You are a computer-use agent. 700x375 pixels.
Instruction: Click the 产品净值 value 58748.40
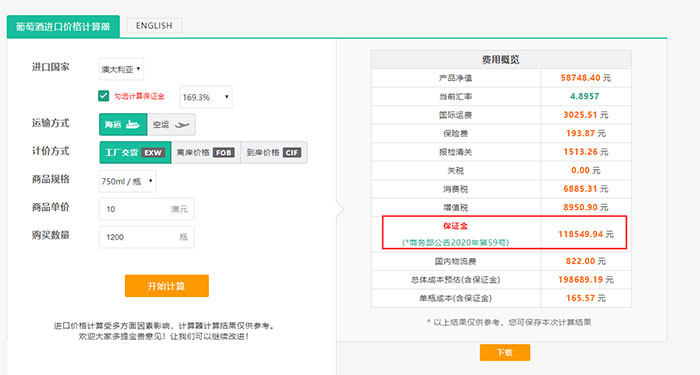point(580,78)
